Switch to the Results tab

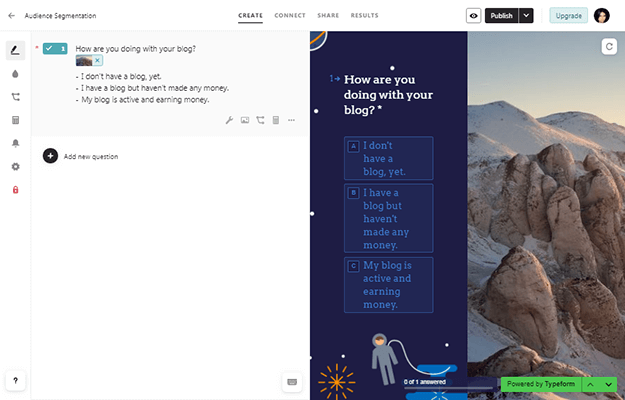pyautogui.click(x=364, y=16)
